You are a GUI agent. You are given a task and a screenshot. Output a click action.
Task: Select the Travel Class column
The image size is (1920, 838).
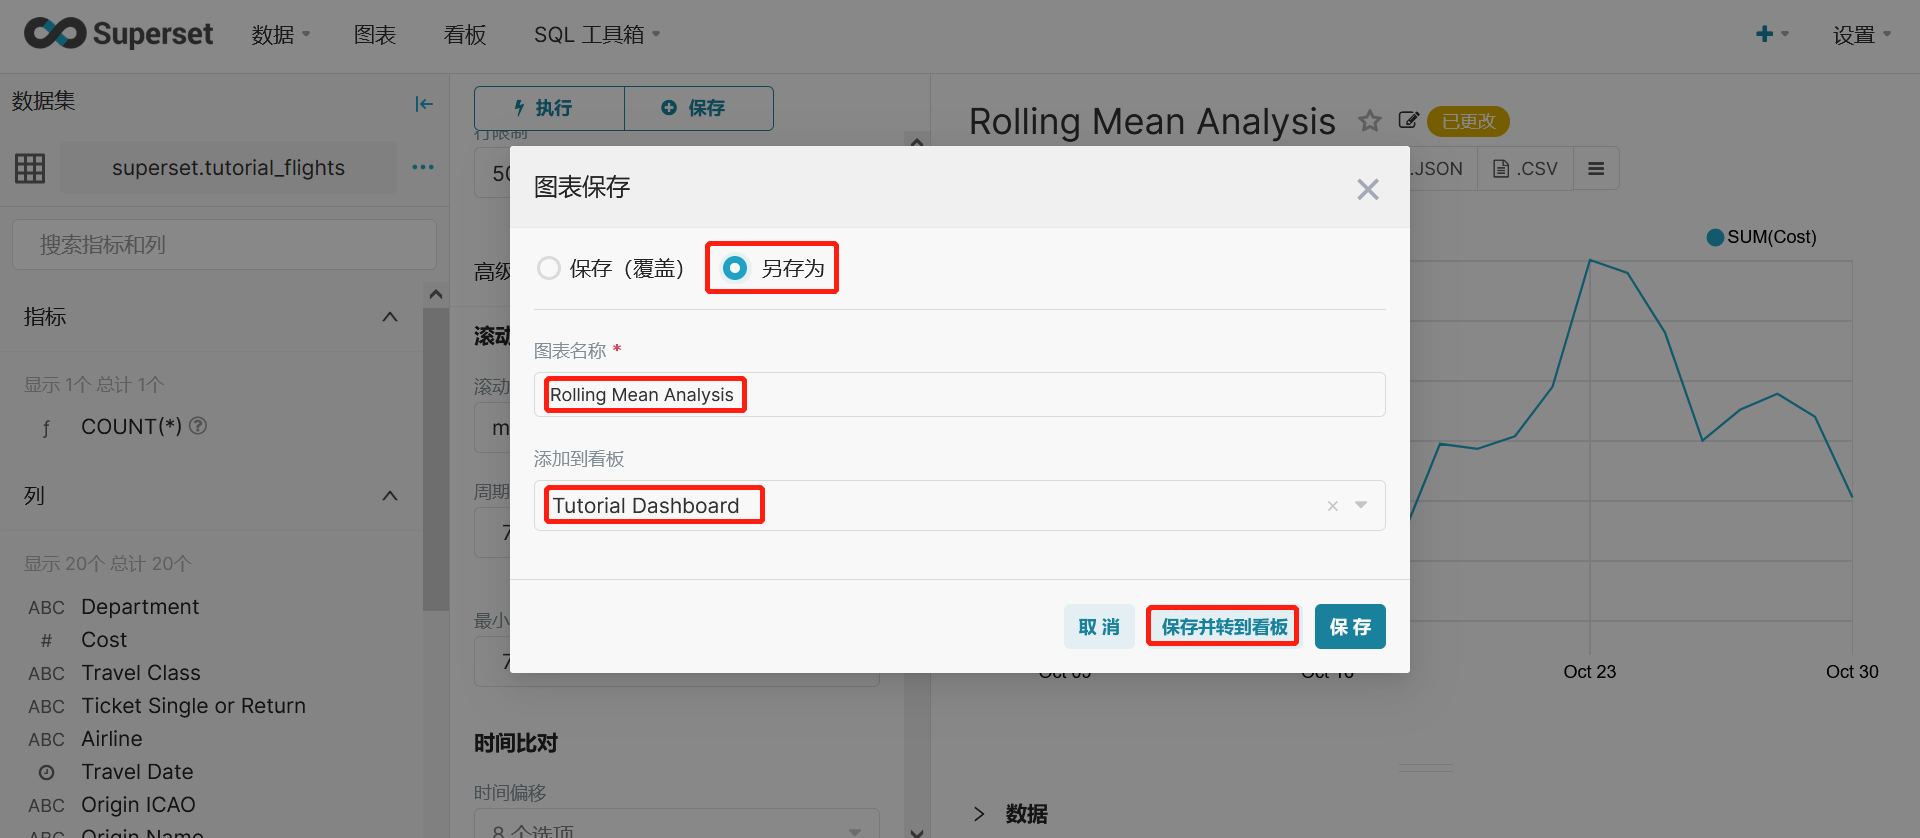(x=141, y=673)
